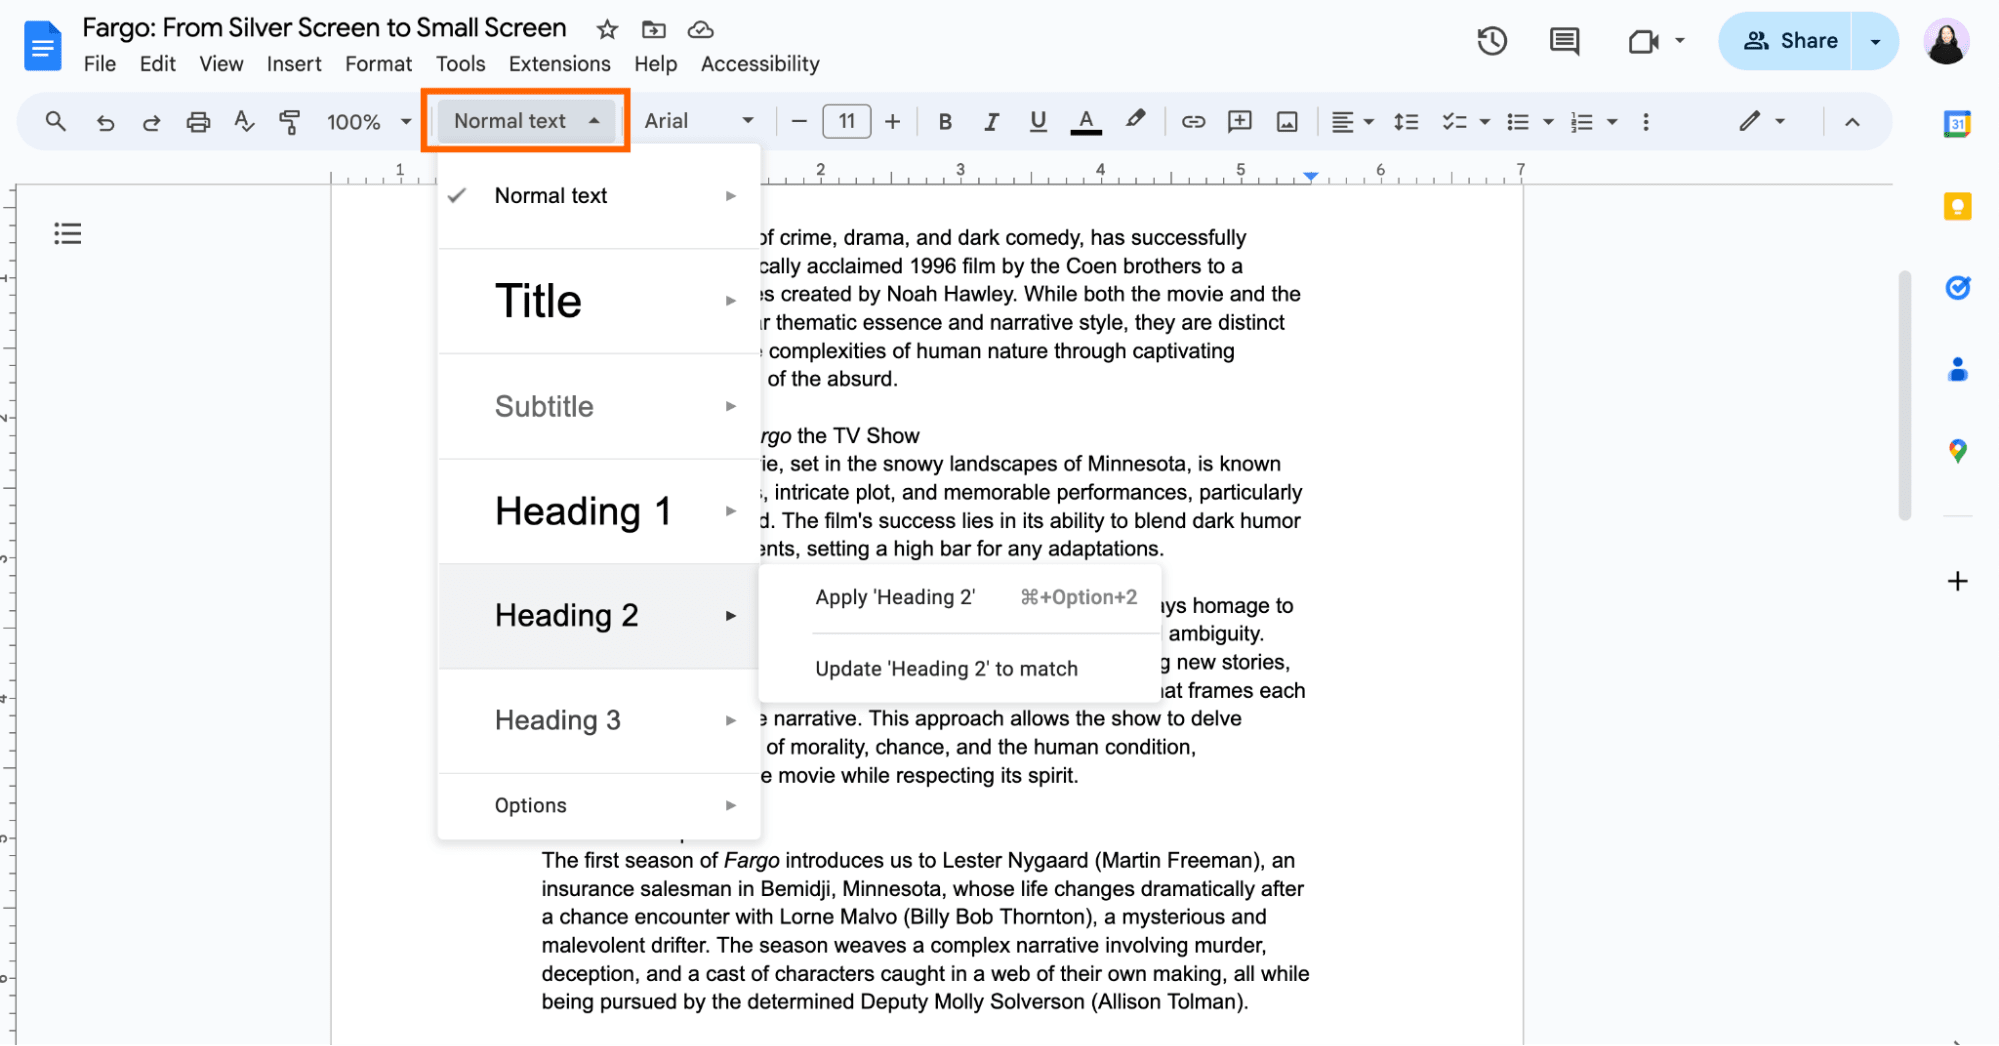Decrease the font size
Image resolution: width=1999 pixels, height=1046 pixels.
pos(798,122)
